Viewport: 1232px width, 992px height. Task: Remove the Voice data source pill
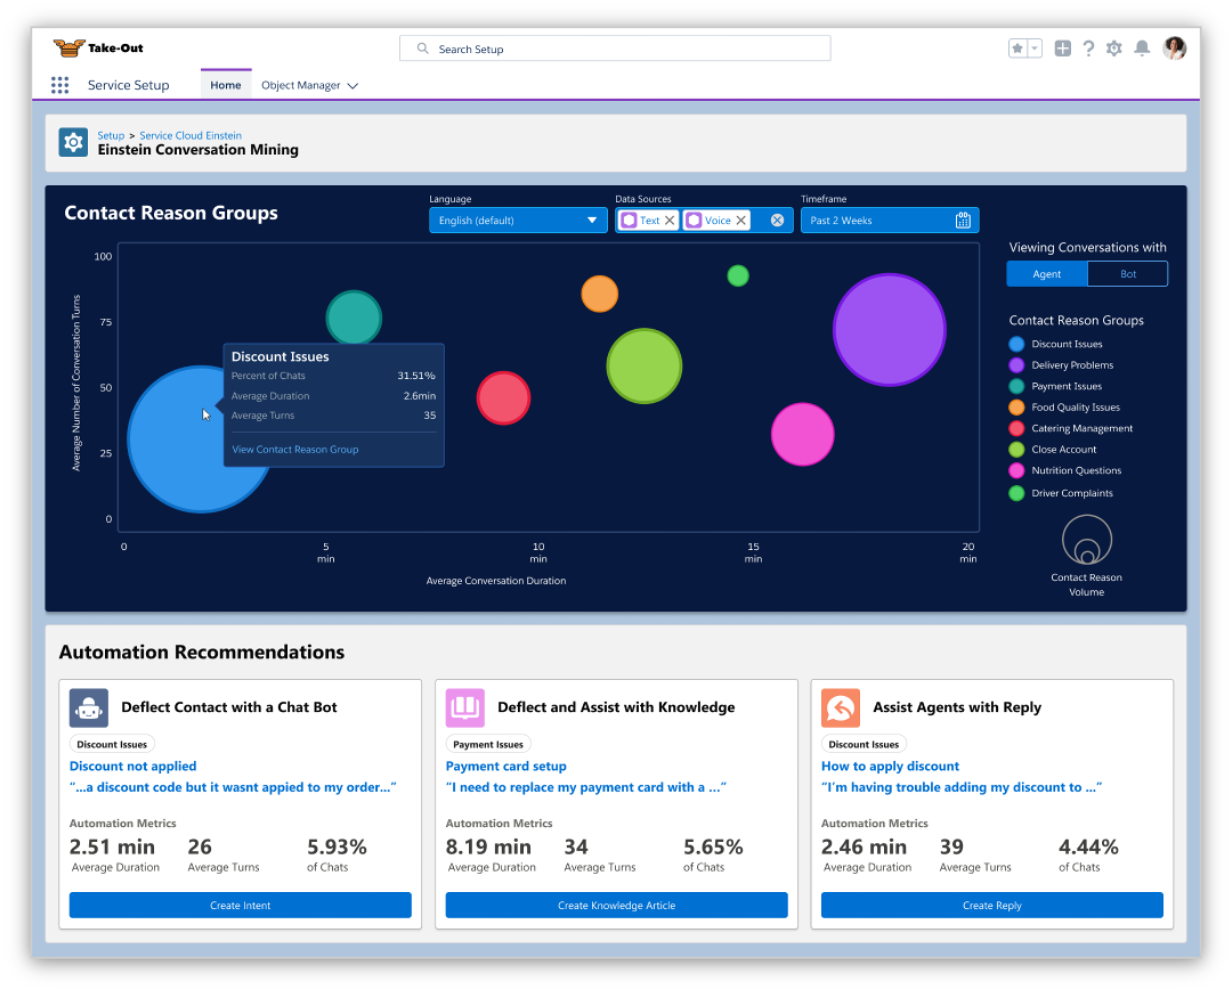(x=741, y=220)
